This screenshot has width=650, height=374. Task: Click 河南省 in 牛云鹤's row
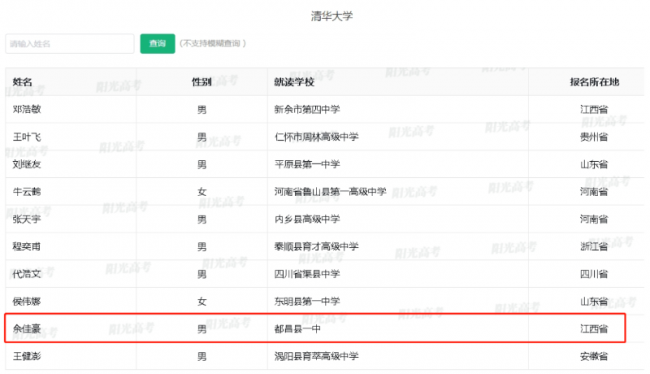[594, 192]
